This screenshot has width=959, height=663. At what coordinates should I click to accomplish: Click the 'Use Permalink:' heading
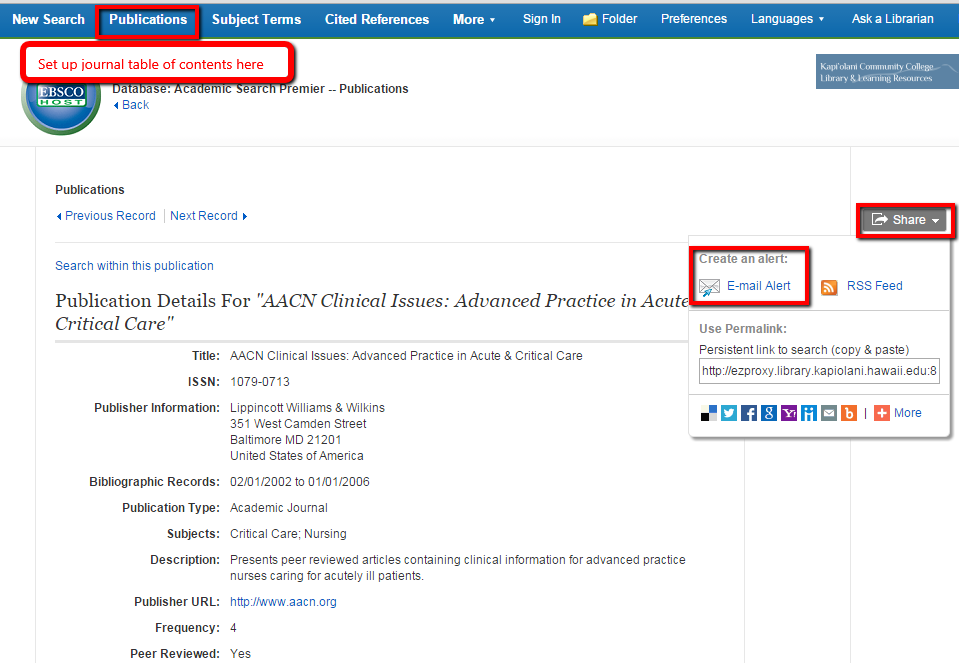pyautogui.click(x=743, y=329)
